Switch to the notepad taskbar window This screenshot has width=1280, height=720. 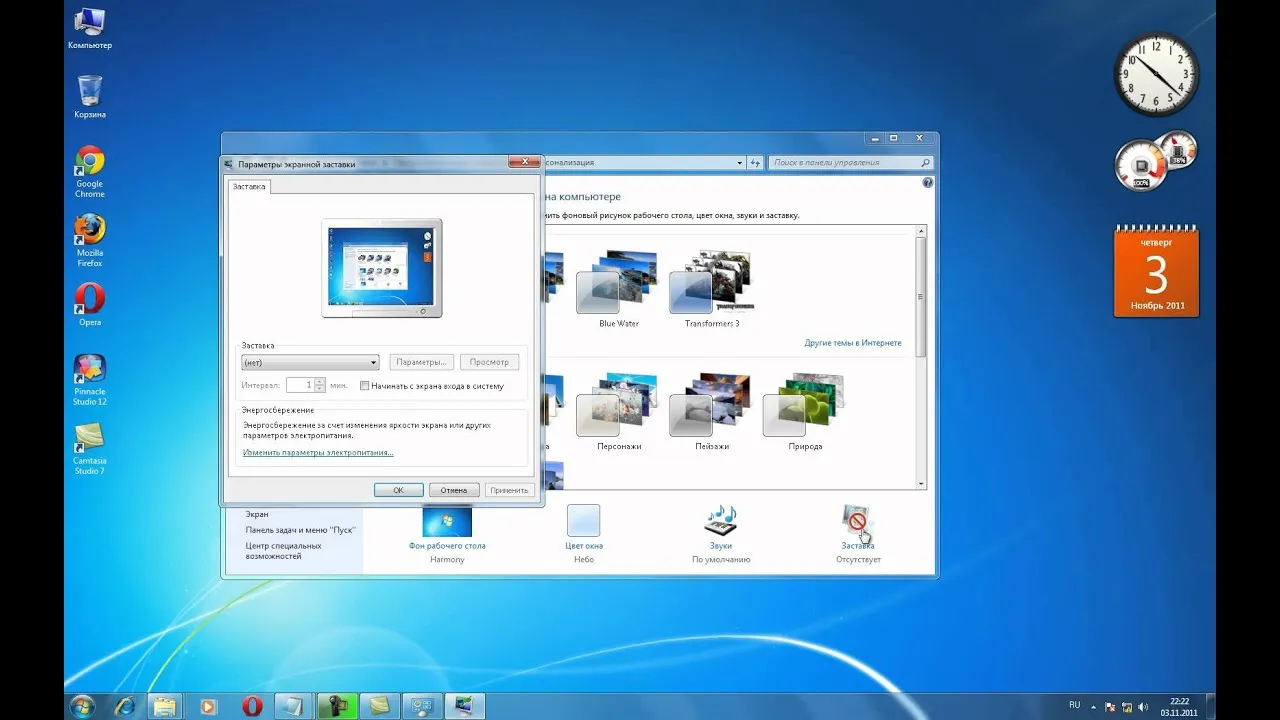(295, 706)
